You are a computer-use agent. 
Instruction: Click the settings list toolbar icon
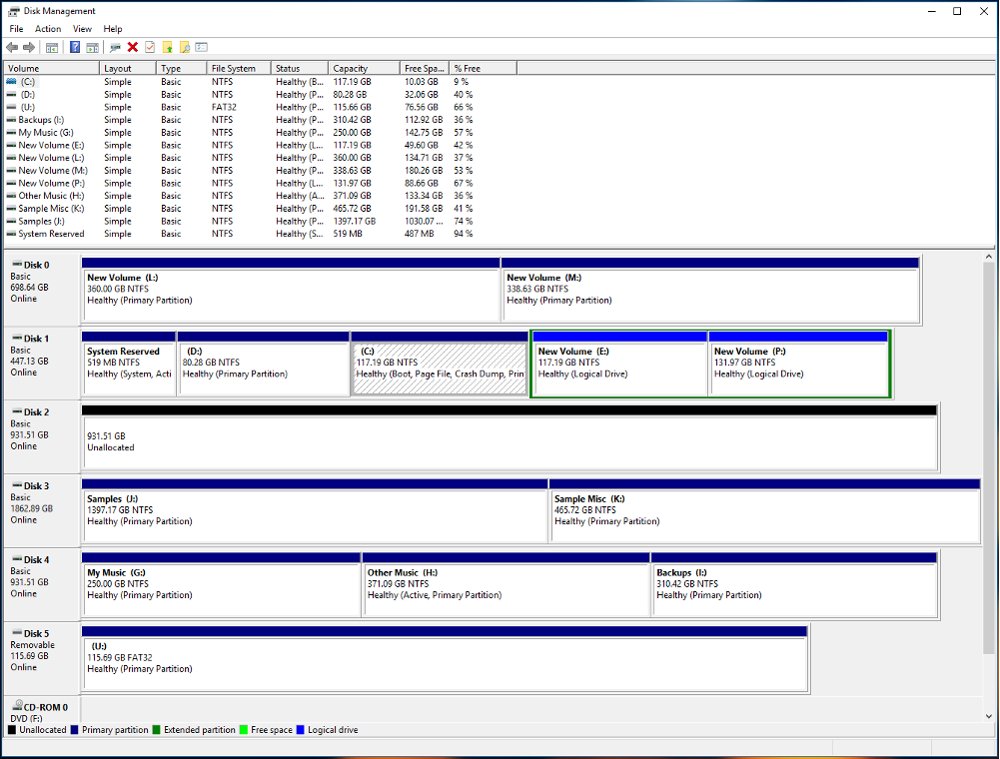(x=202, y=47)
